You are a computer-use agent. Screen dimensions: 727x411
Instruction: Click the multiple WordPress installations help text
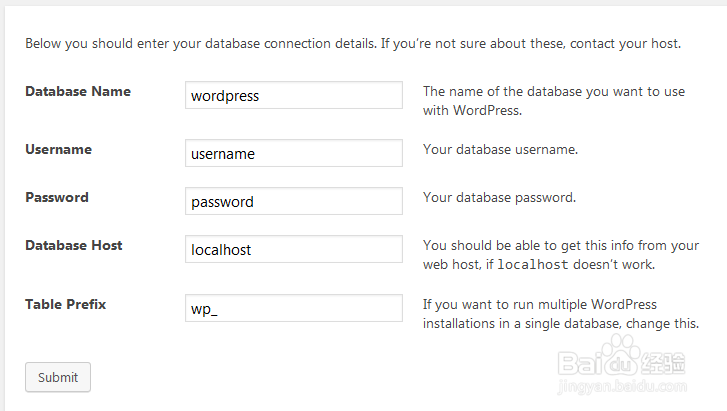tap(560, 313)
